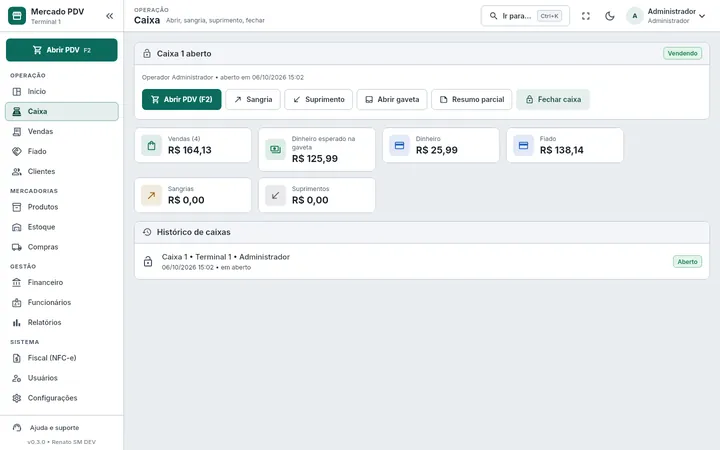720x450 pixels.
Task: Click the Usuários people icon
Action: coord(17,378)
